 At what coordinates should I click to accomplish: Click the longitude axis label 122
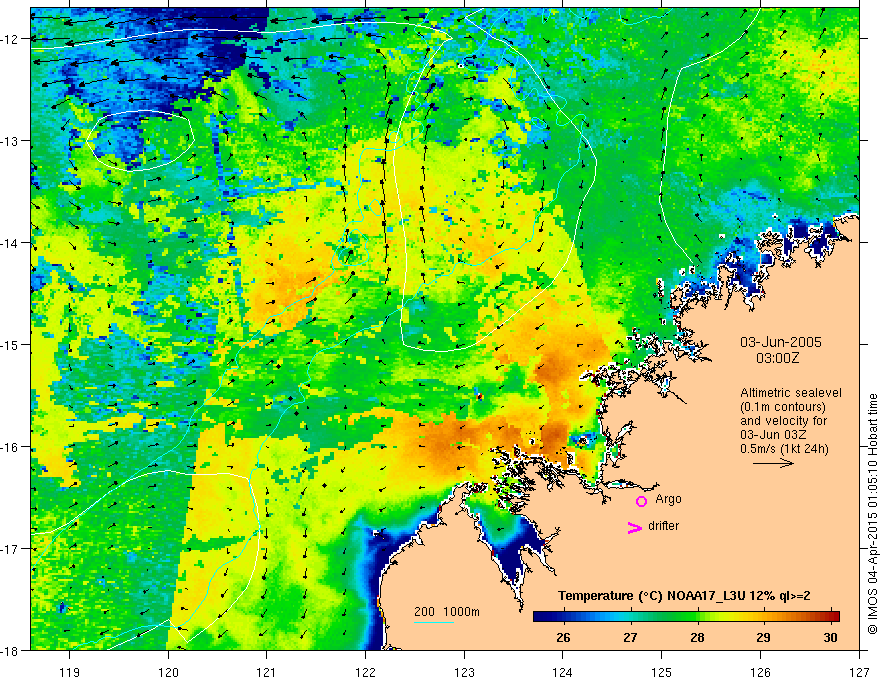pyautogui.click(x=365, y=672)
